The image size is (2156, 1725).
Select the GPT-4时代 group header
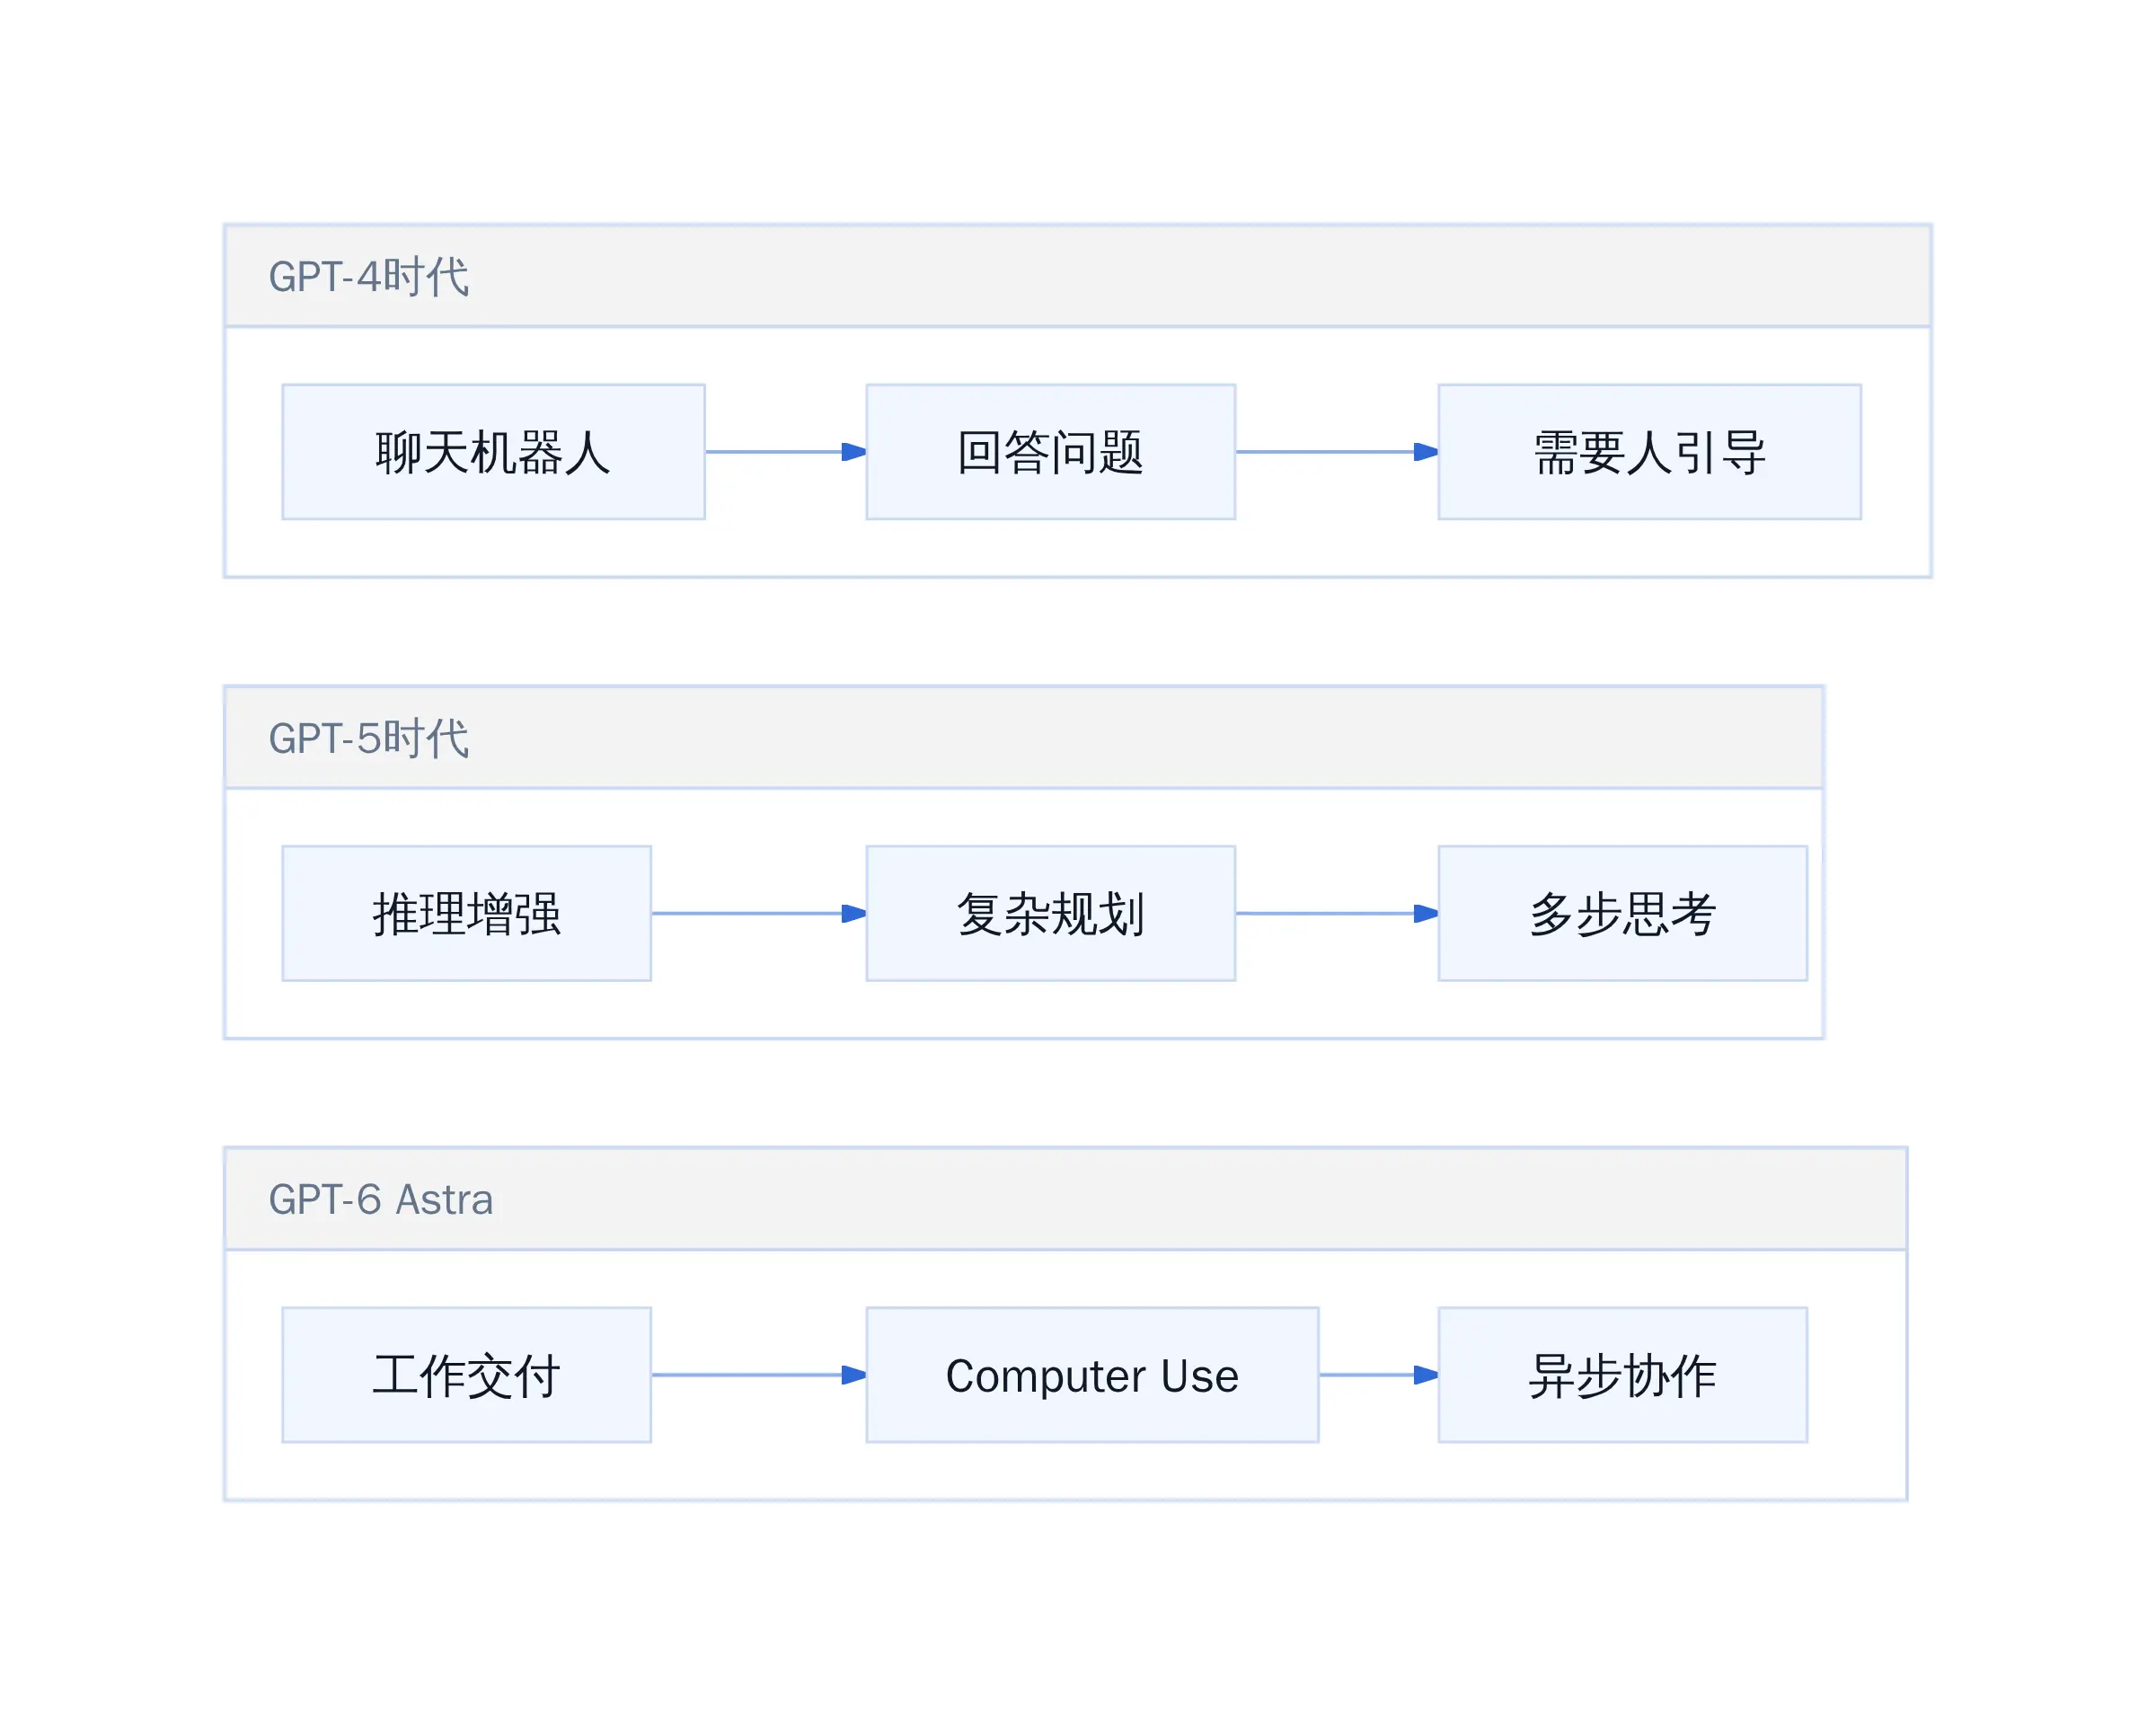click(1077, 276)
